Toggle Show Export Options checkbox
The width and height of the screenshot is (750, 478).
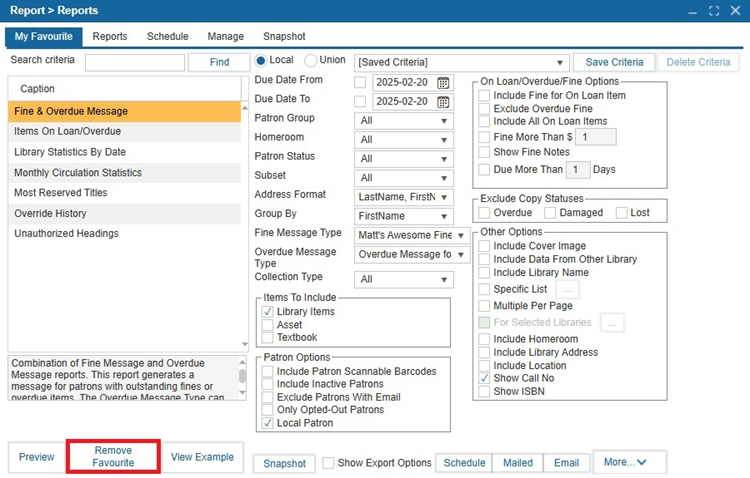(328, 463)
